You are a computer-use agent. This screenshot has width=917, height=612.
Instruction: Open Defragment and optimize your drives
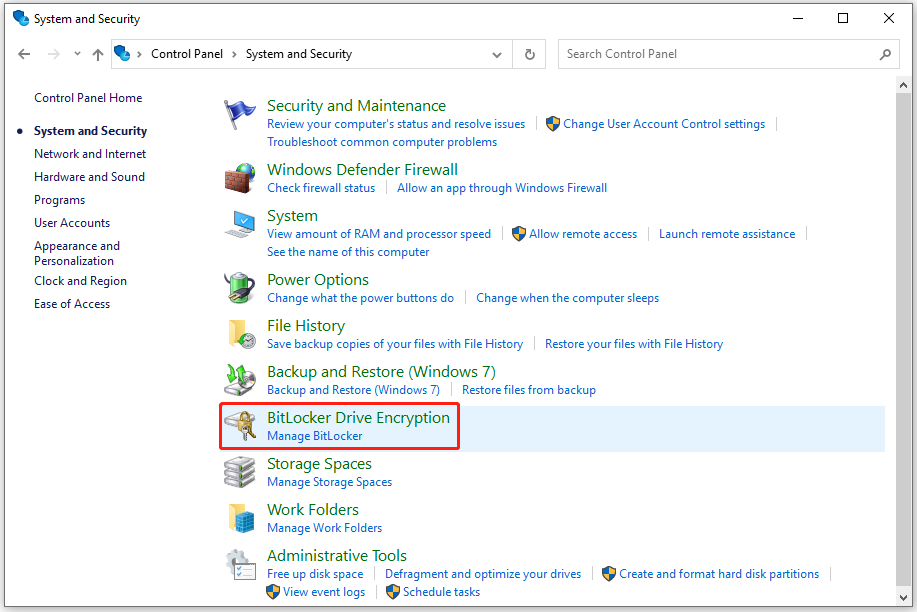[483, 574]
